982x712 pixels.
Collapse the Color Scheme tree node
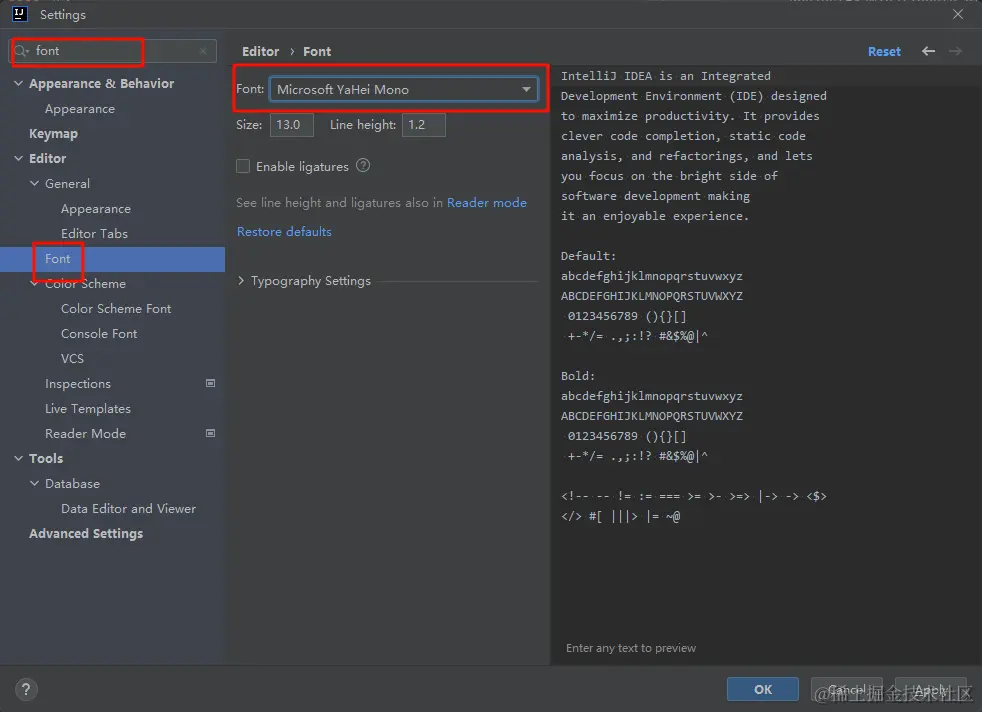click(34, 284)
